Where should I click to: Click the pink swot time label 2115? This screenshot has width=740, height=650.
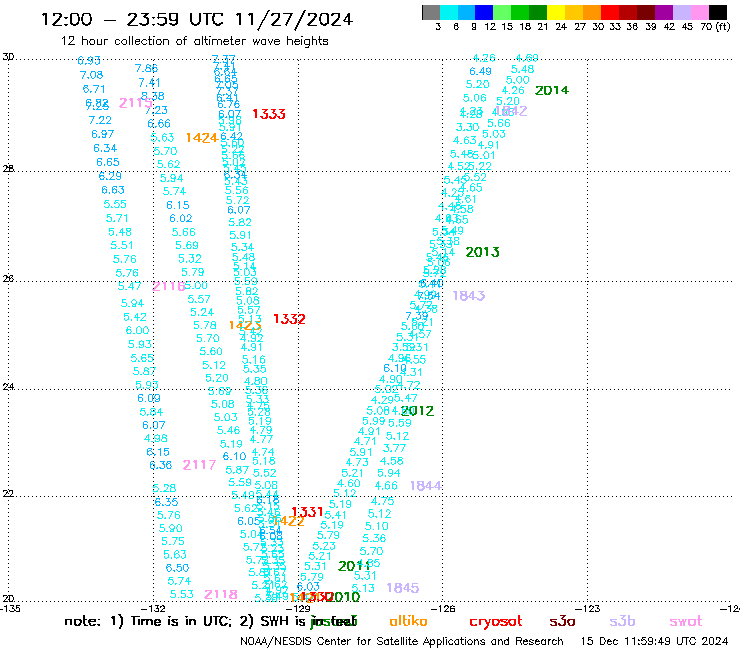(135, 103)
